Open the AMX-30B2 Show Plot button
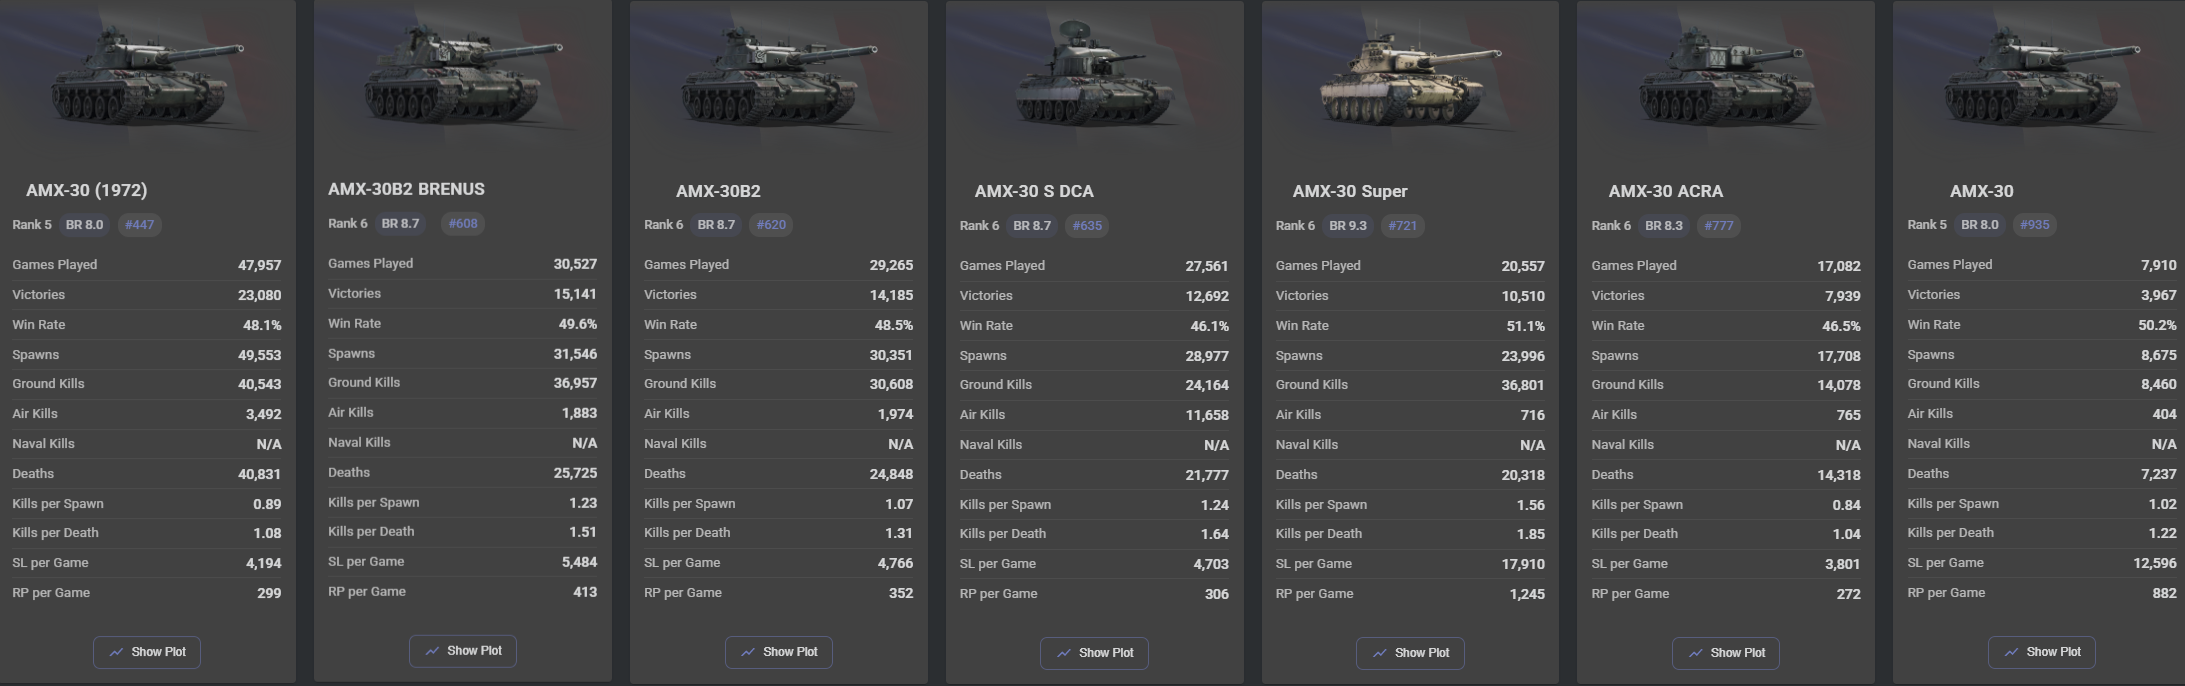2185x686 pixels. [779, 652]
